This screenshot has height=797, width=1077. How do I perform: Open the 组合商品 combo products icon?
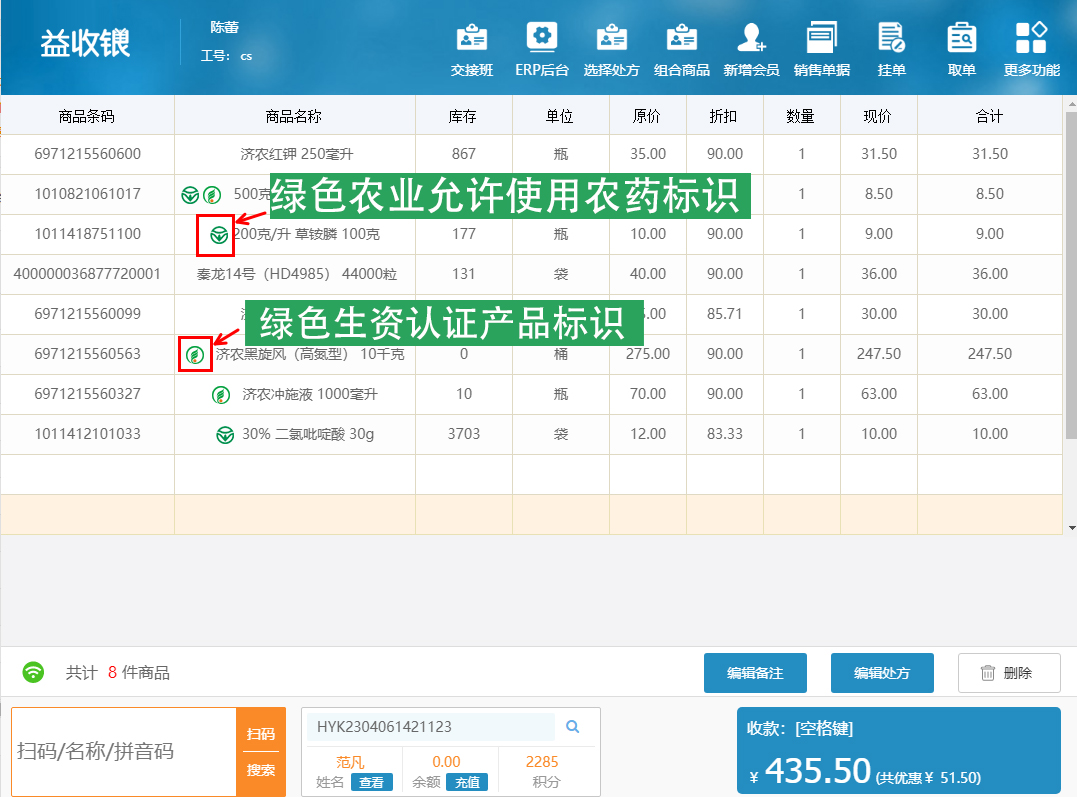click(x=681, y=50)
